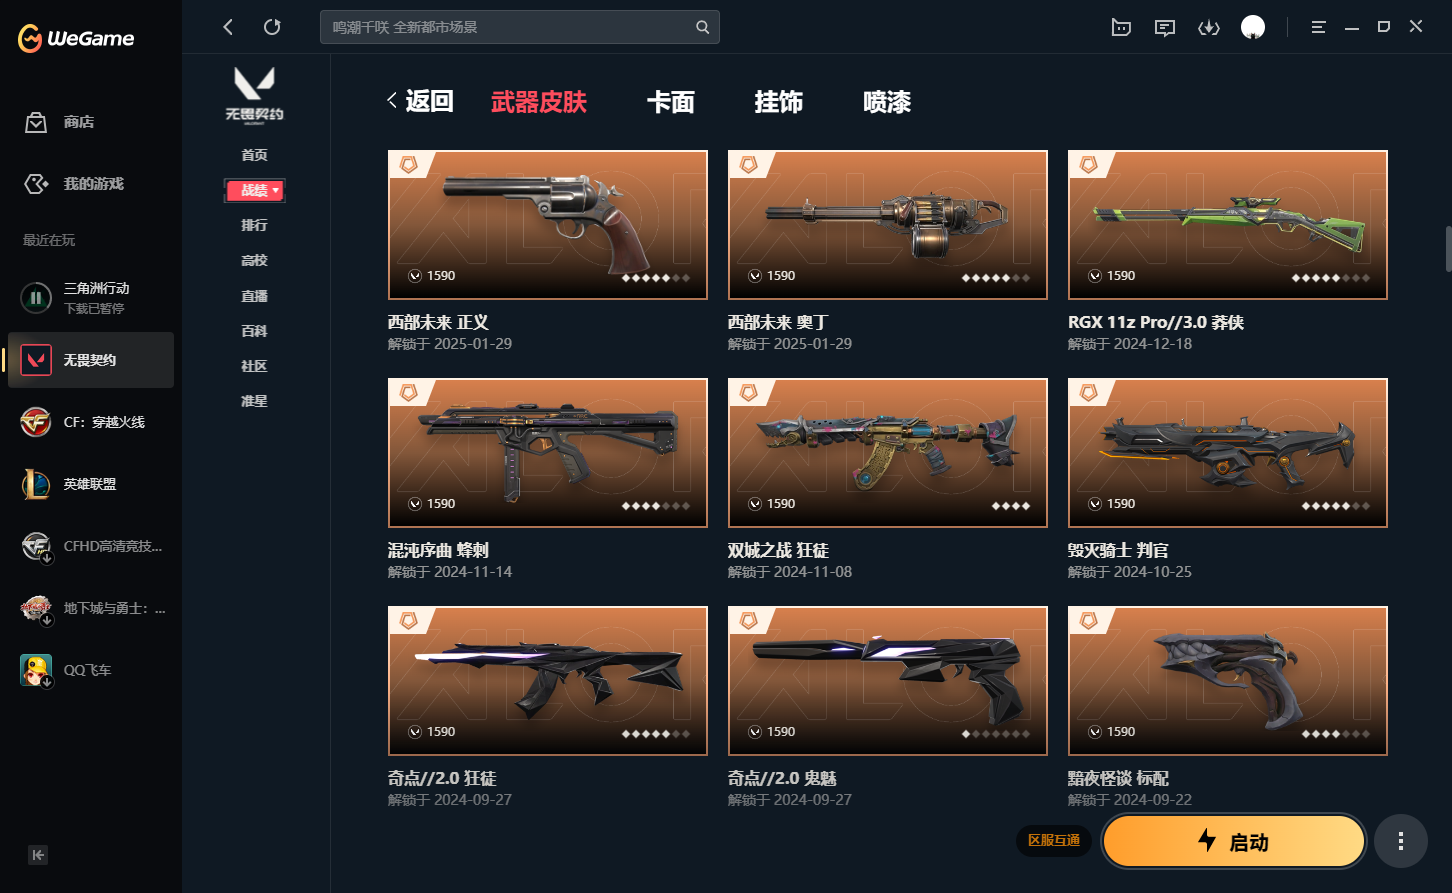Click the search magnifier icon
Viewport: 1452px width, 893px height.
[703, 27]
